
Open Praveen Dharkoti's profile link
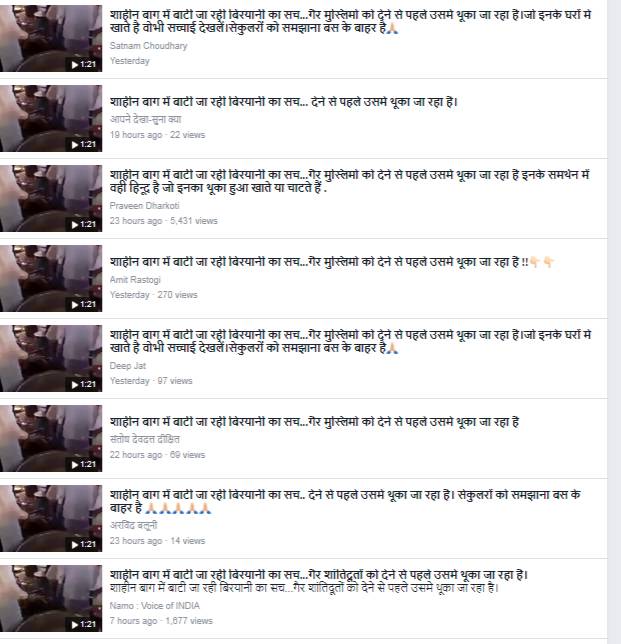click(144, 205)
